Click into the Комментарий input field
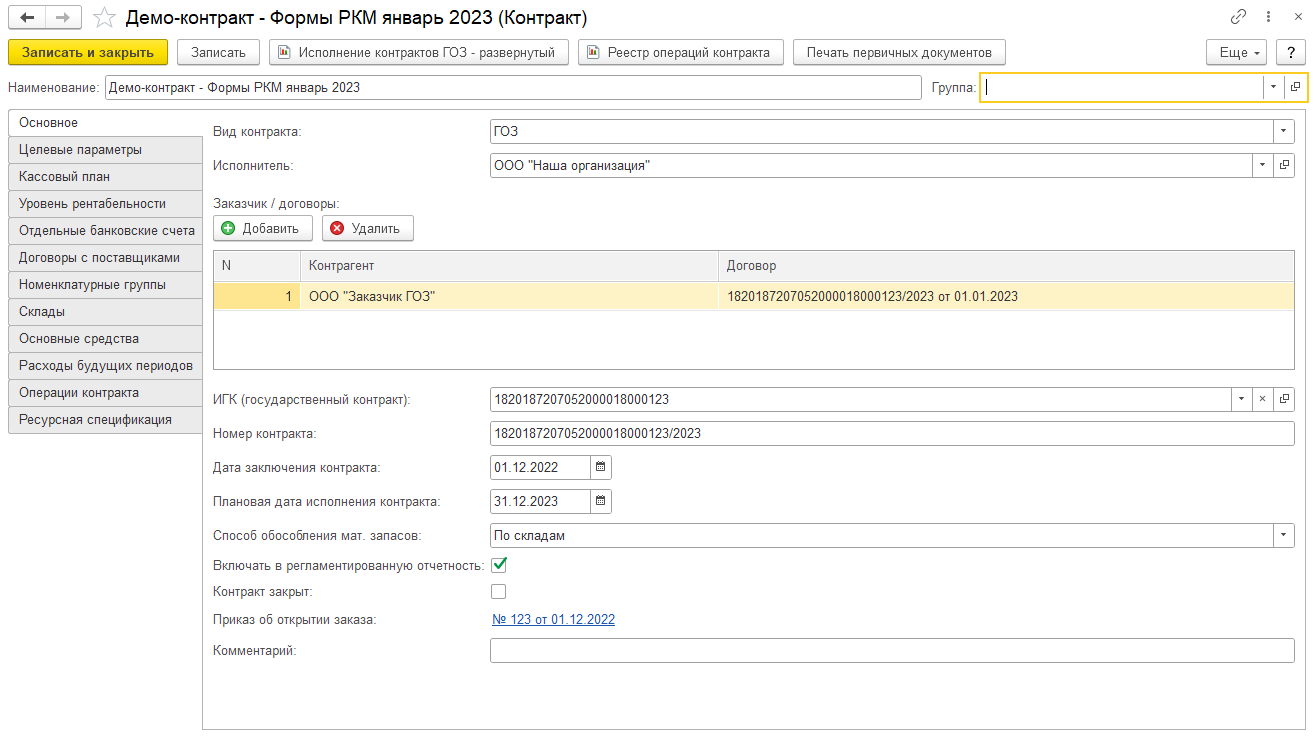This screenshot has height=736, width=1316. point(891,651)
